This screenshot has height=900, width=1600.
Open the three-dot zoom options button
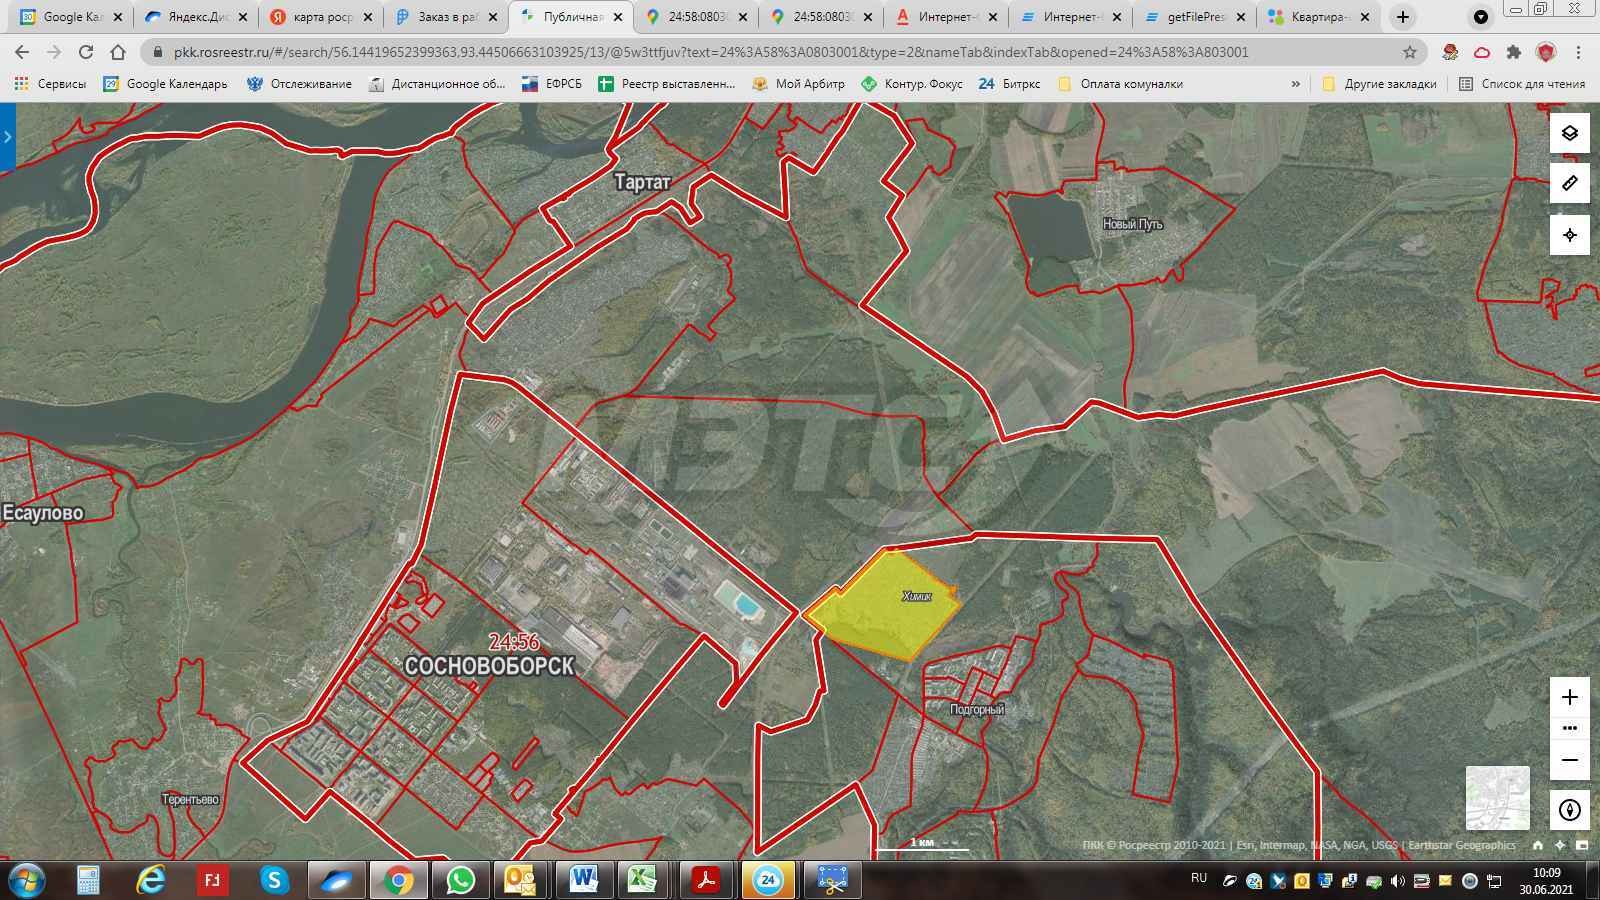pos(1569,728)
